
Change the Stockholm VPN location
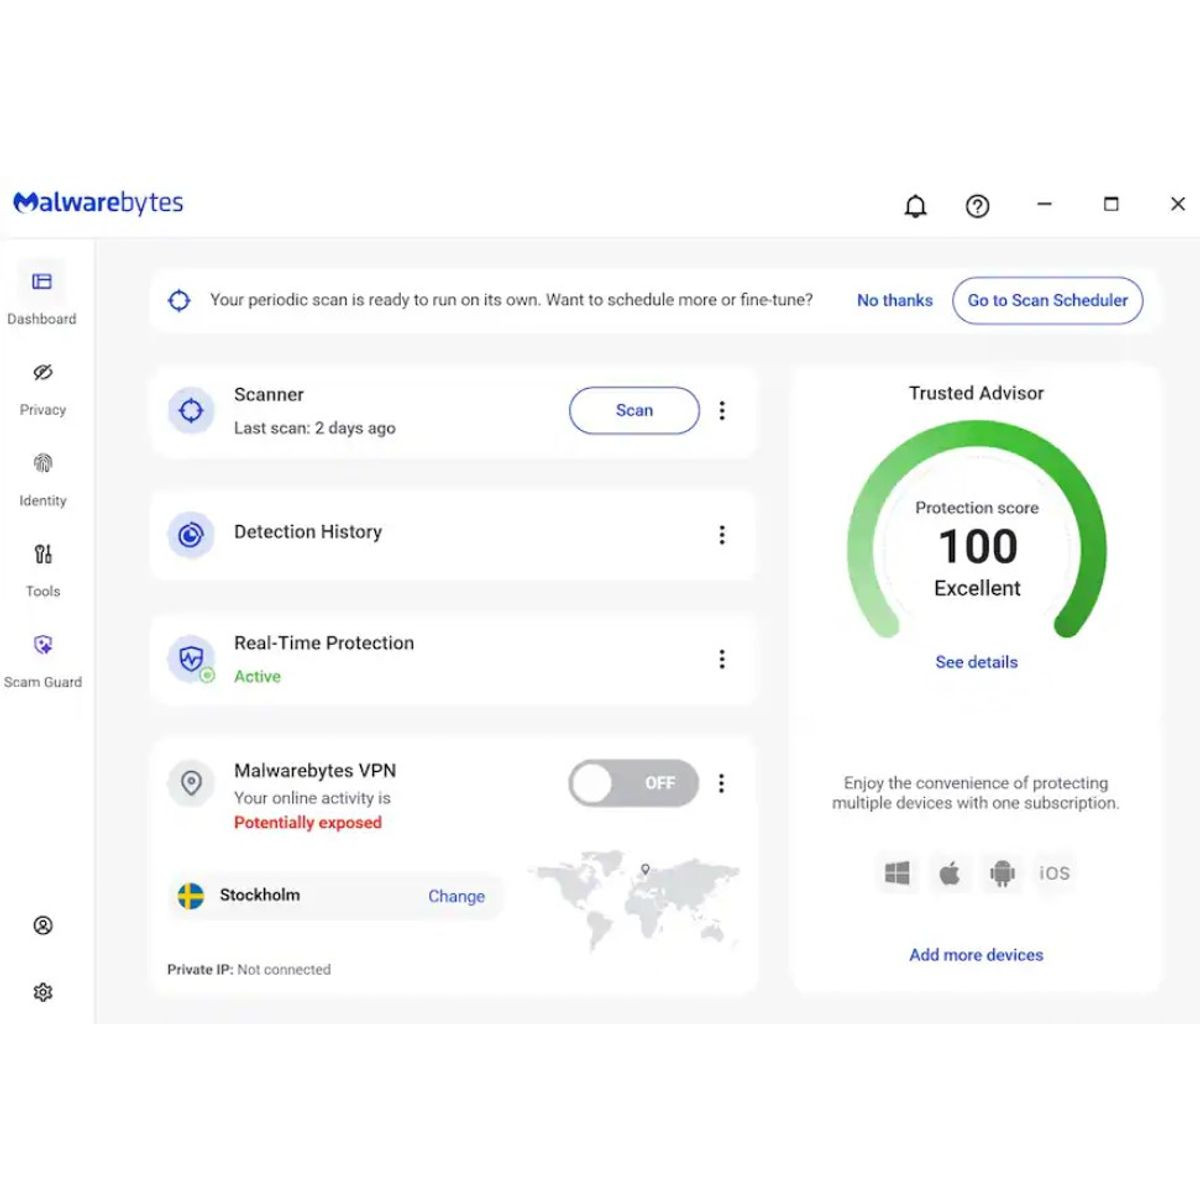pyautogui.click(x=456, y=896)
